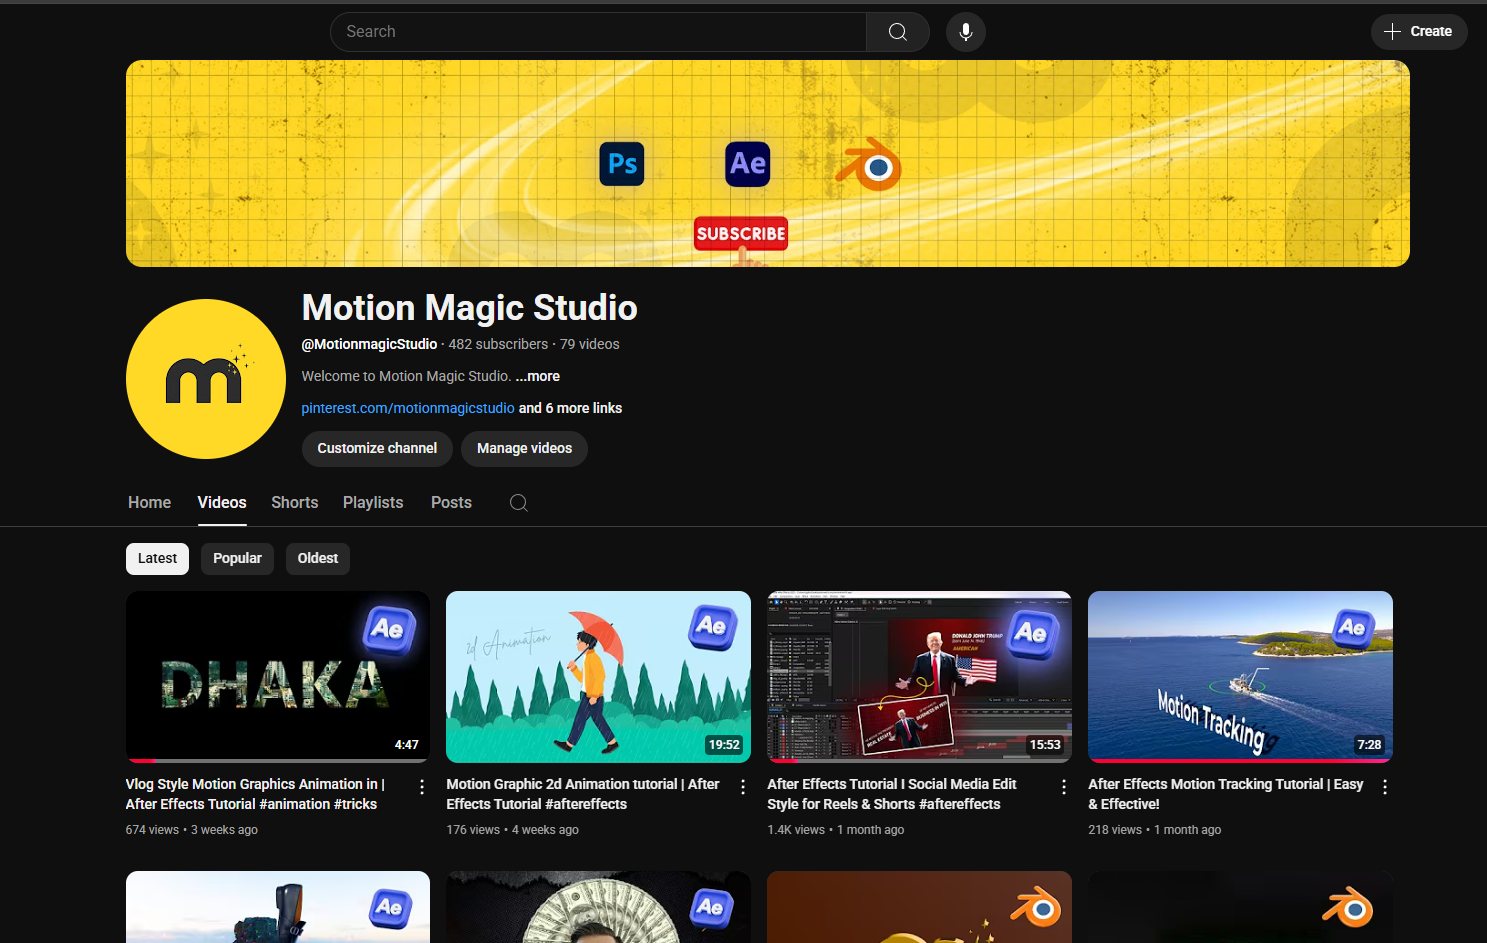The image size is (1487, 943).
Task: Click the Motion Magic Studio channel avatar
Action: [206, 379]
